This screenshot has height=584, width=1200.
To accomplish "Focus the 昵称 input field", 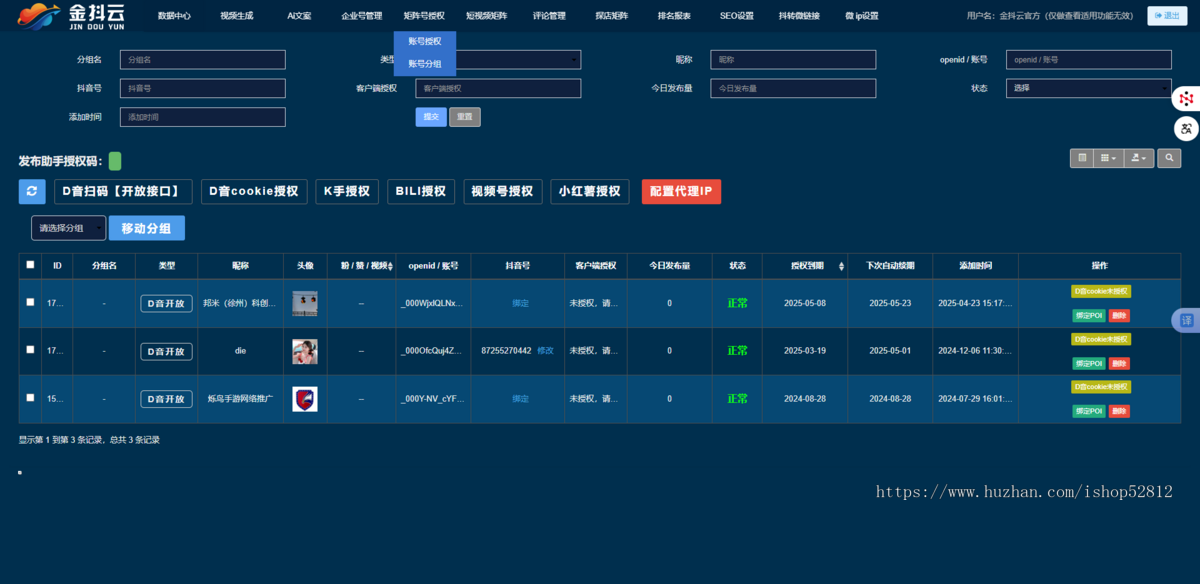I will click(793, 60).
